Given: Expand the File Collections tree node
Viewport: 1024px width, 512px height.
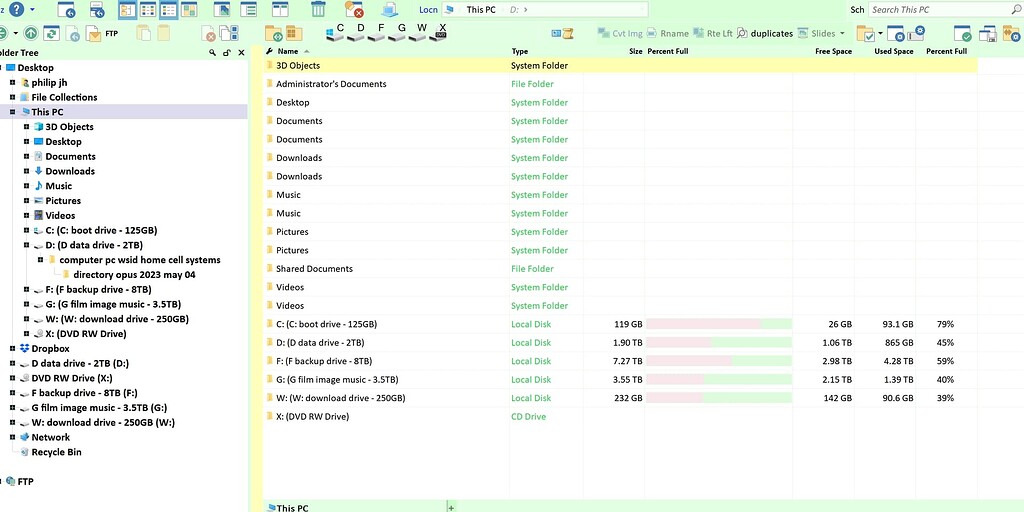Looking at the screenshot, I should point(12,97).
